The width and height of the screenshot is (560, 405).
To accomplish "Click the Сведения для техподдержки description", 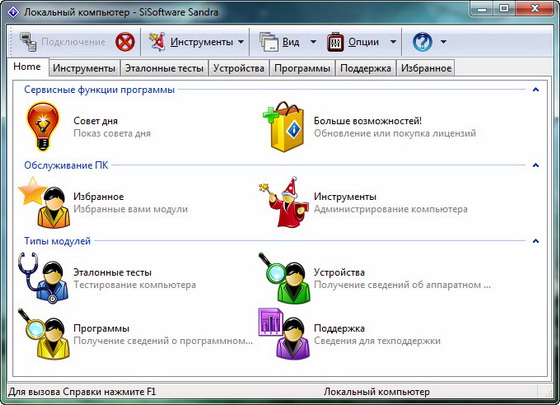I will click(x=377, y=341).
